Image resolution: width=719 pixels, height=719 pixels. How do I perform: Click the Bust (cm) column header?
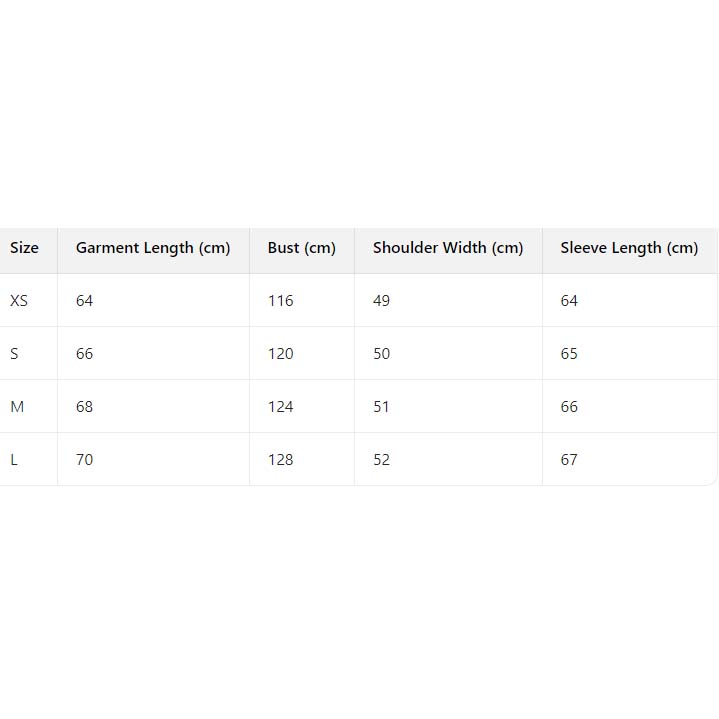pyautogui.click(x=301, y=248)
